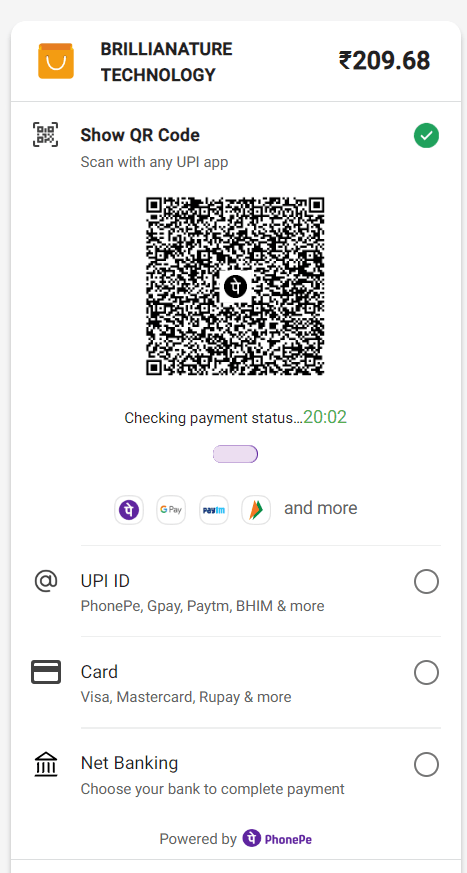Click the bank building icon for Net Banking
This screenshot has width=467, height=873.
point(46,764)
